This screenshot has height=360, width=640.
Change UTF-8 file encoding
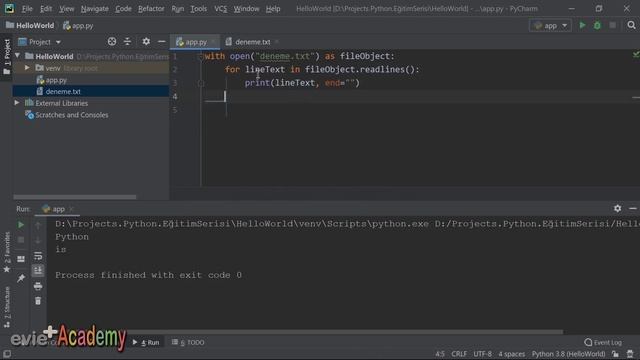click(482, 354)
